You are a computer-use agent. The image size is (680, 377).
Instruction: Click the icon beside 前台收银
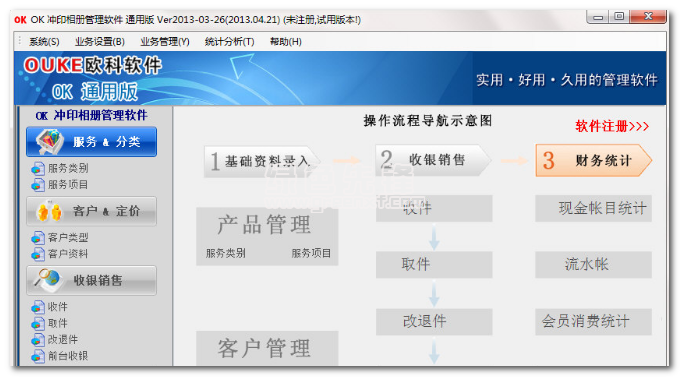tap(38, 356)
